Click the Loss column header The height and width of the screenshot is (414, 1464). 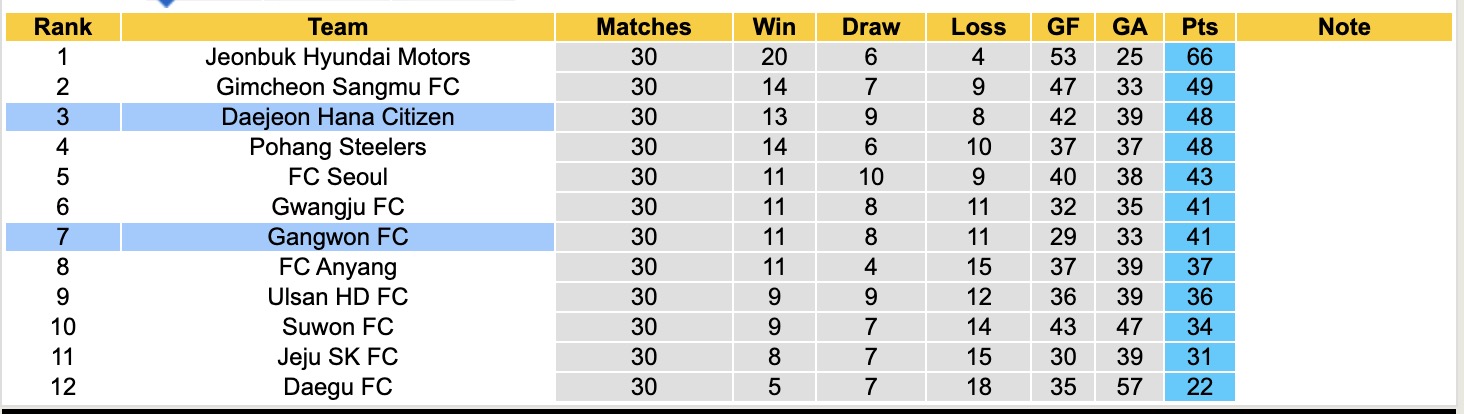pos(978,27)
